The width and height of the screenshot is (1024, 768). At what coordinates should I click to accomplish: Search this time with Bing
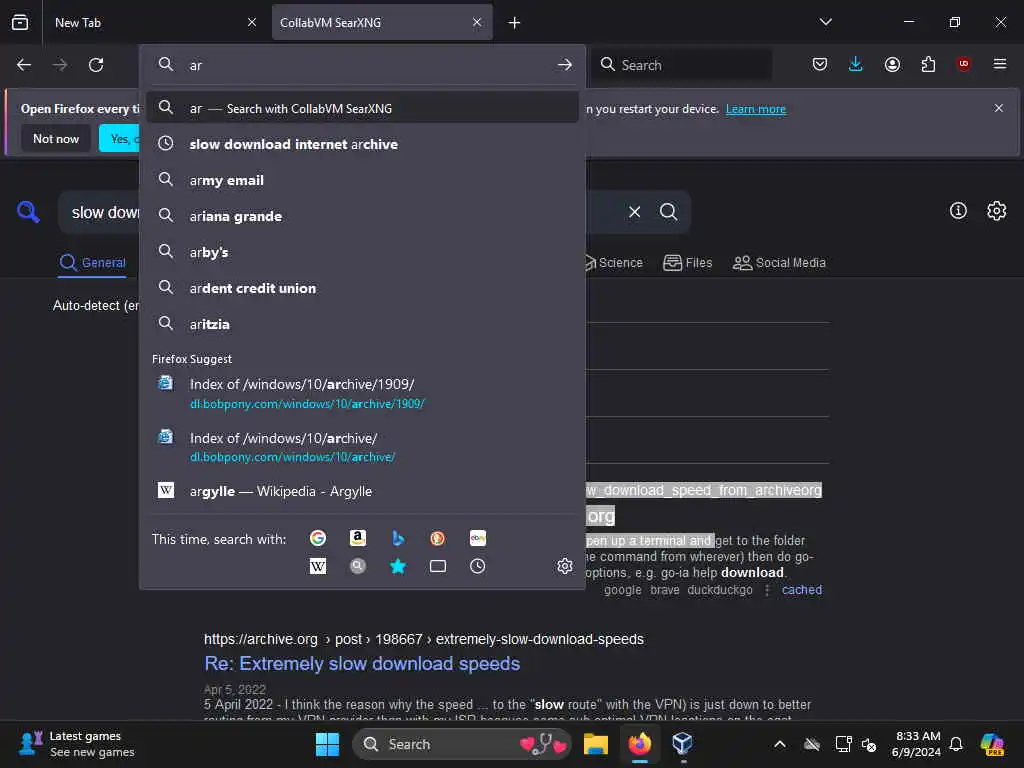click(398, 538)
